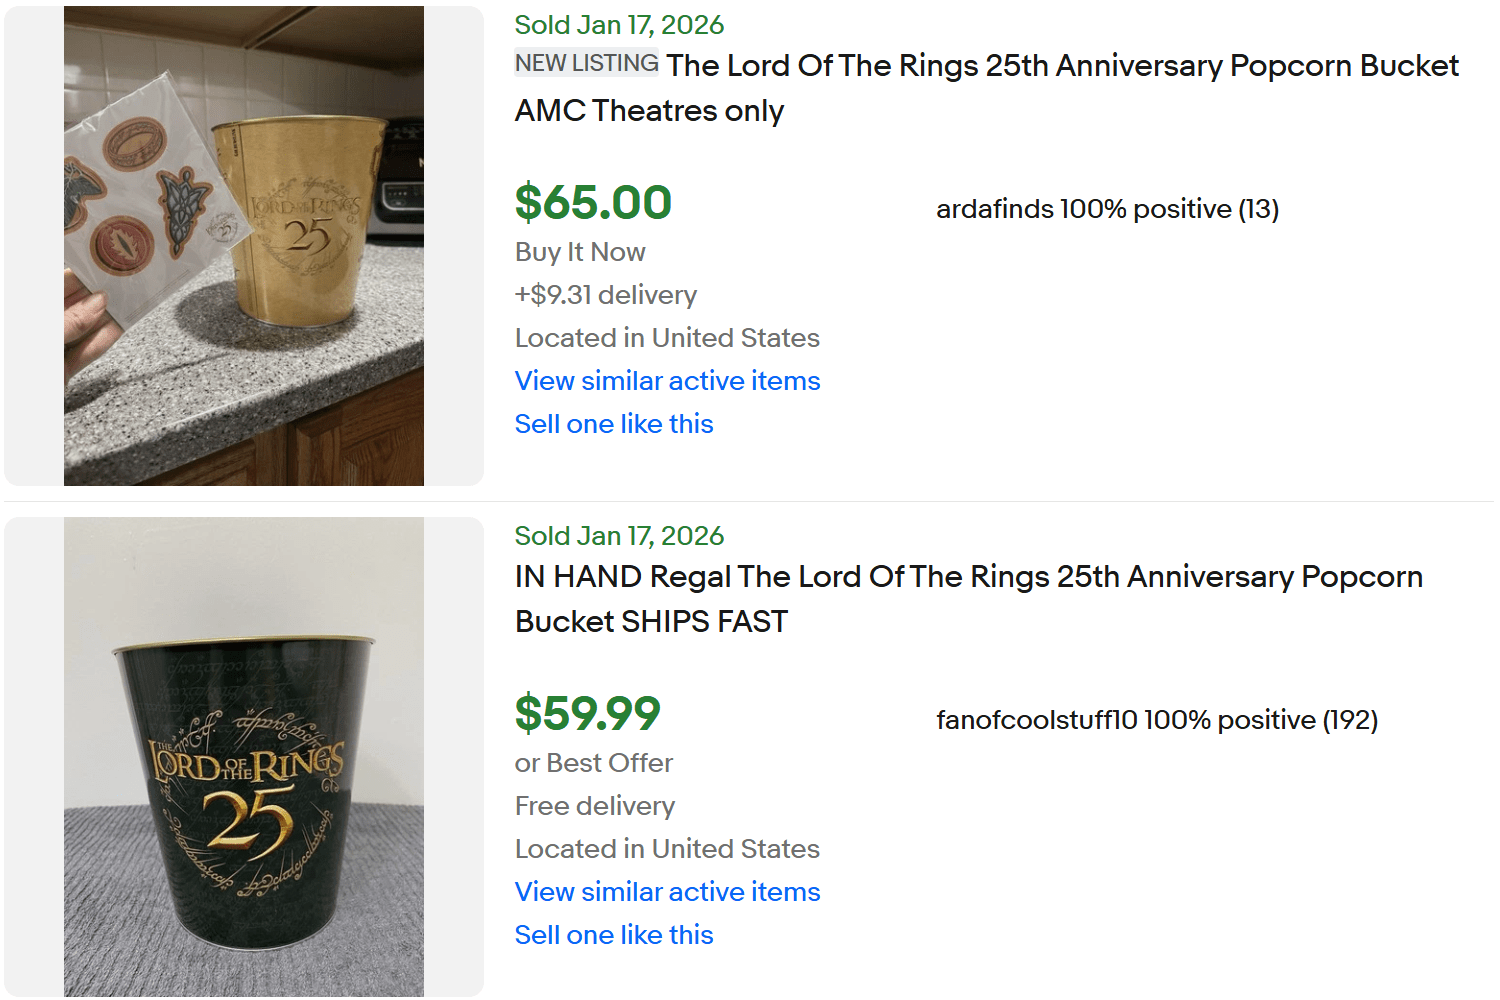The height and width of the screenshot is (1000, 1500).
Task: Click the 'or Best Offer' text
Action: [593, 763]
